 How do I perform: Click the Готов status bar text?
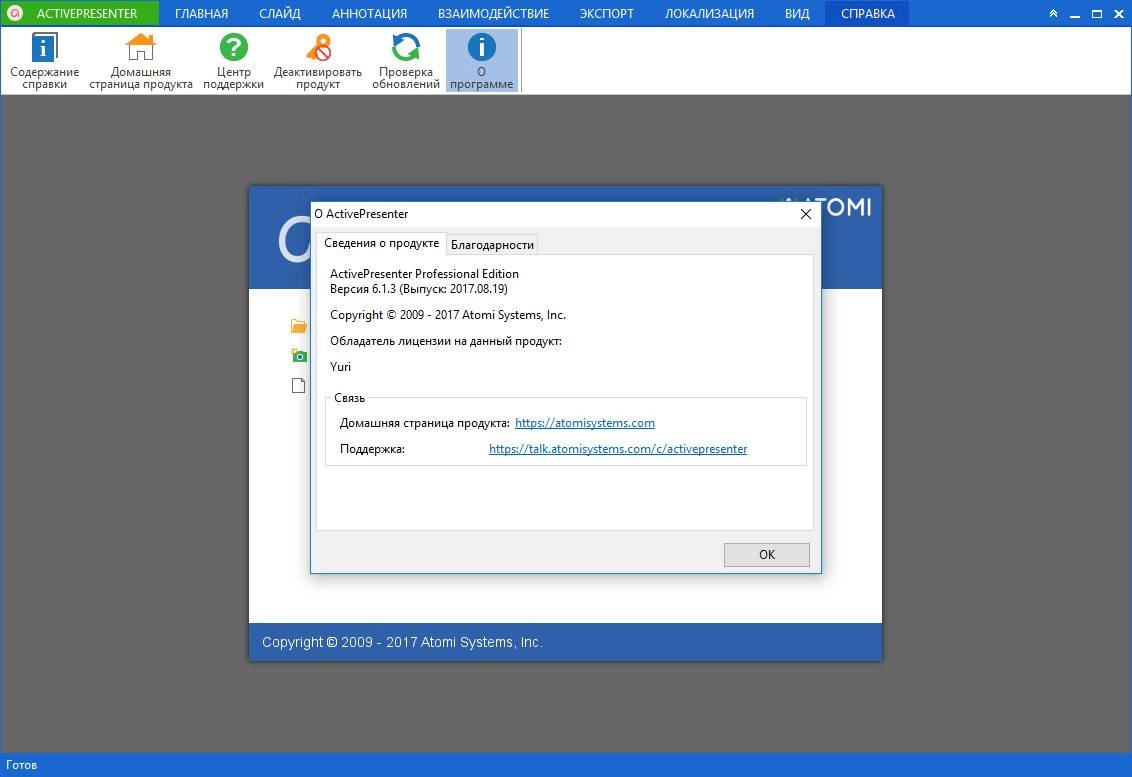pos(21,765)
